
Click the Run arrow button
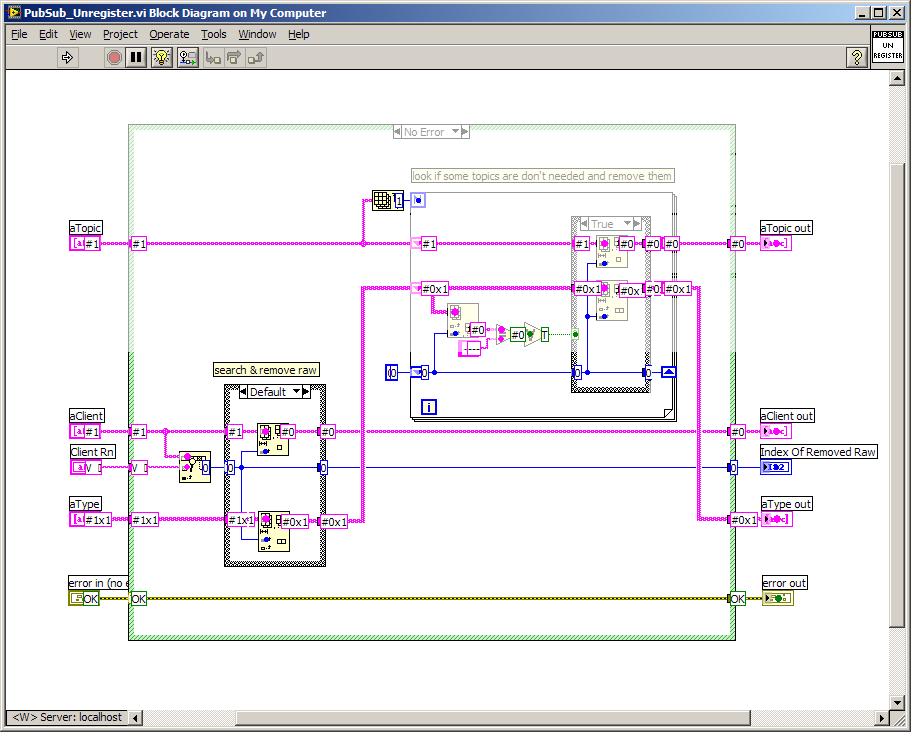[x=68, y=58]
